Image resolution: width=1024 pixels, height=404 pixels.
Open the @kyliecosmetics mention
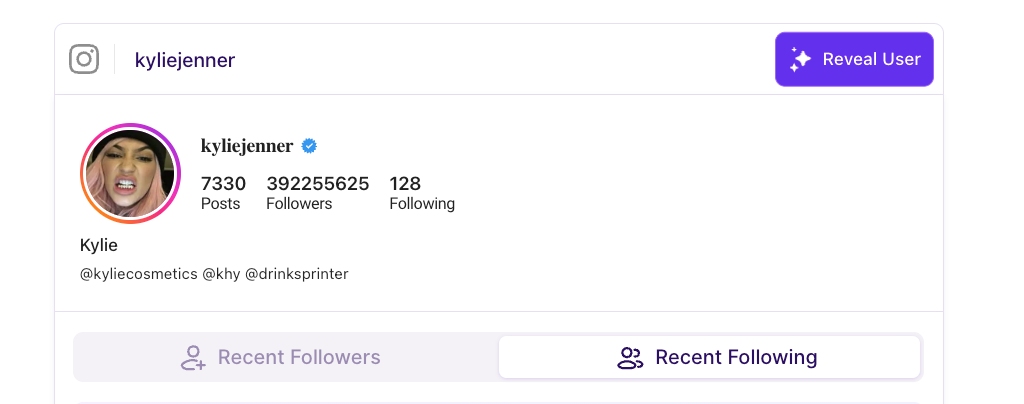point(138,273)
